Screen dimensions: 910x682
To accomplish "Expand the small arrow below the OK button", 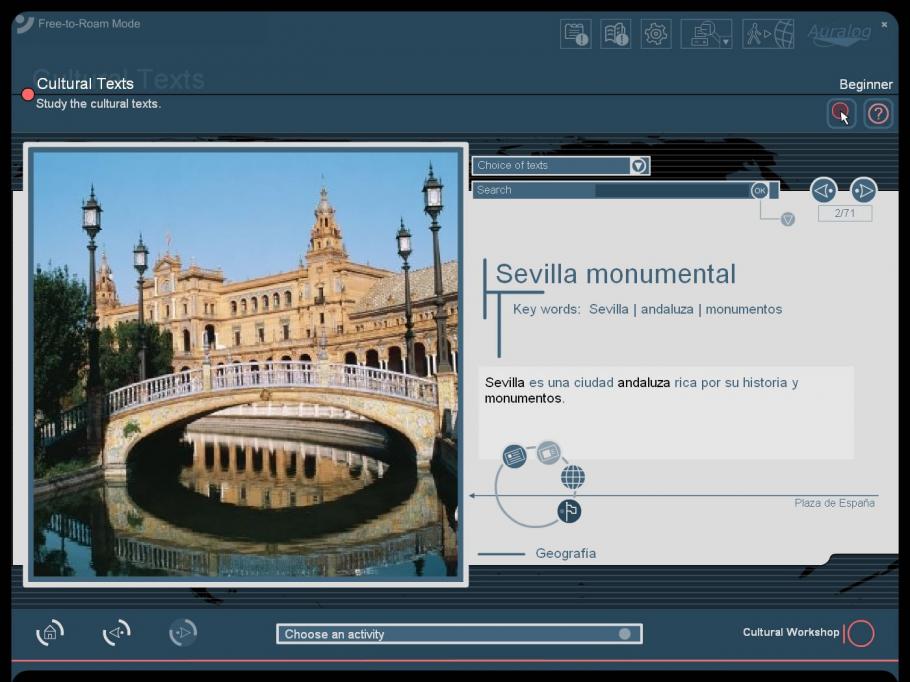I will (x=787, y=219).
